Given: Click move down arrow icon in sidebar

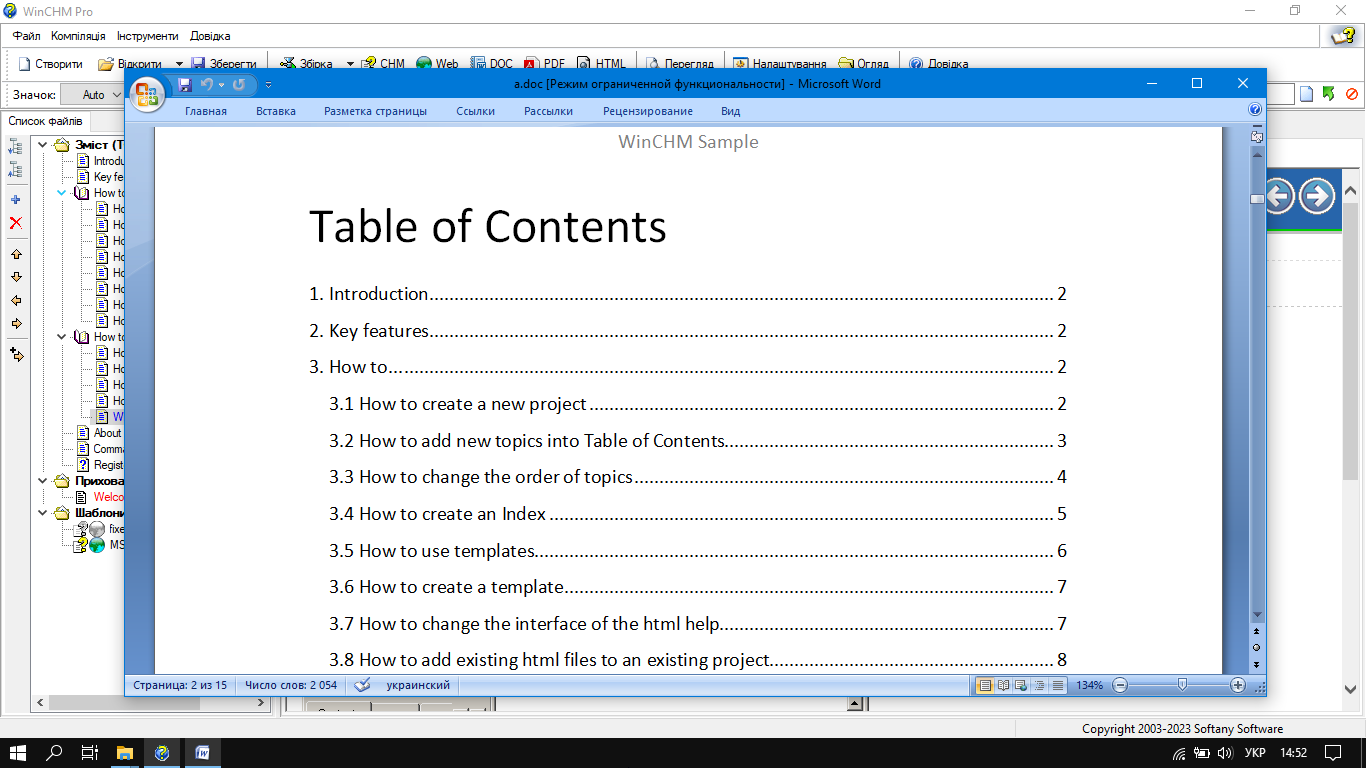Looking at the screenshot, I should [16, 277].
